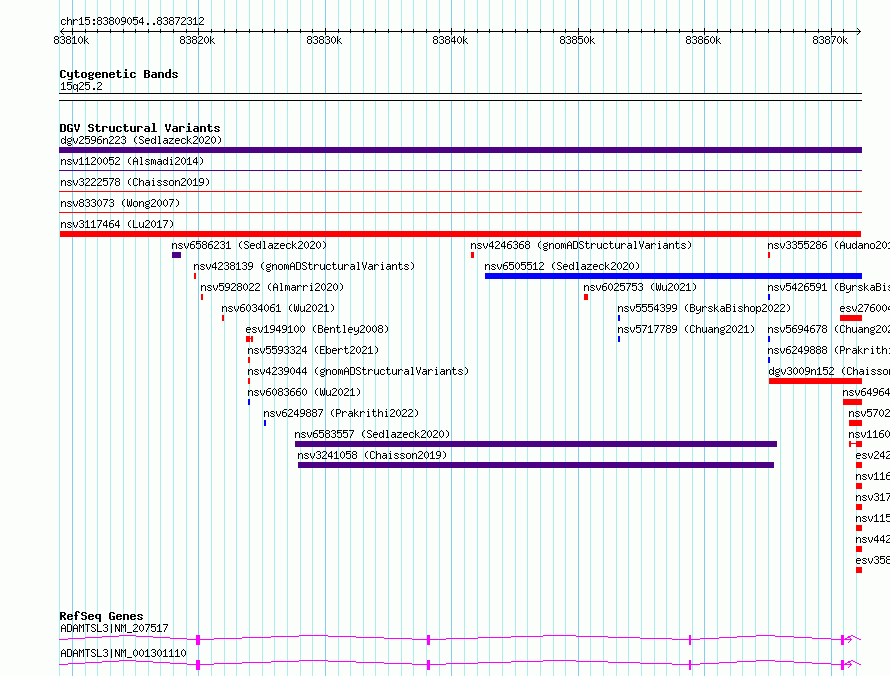Screen dimensions: 890x676
Task: Select the nsv6586231 (Sedlazeck2020) label
Action: (x=249, y=245)
